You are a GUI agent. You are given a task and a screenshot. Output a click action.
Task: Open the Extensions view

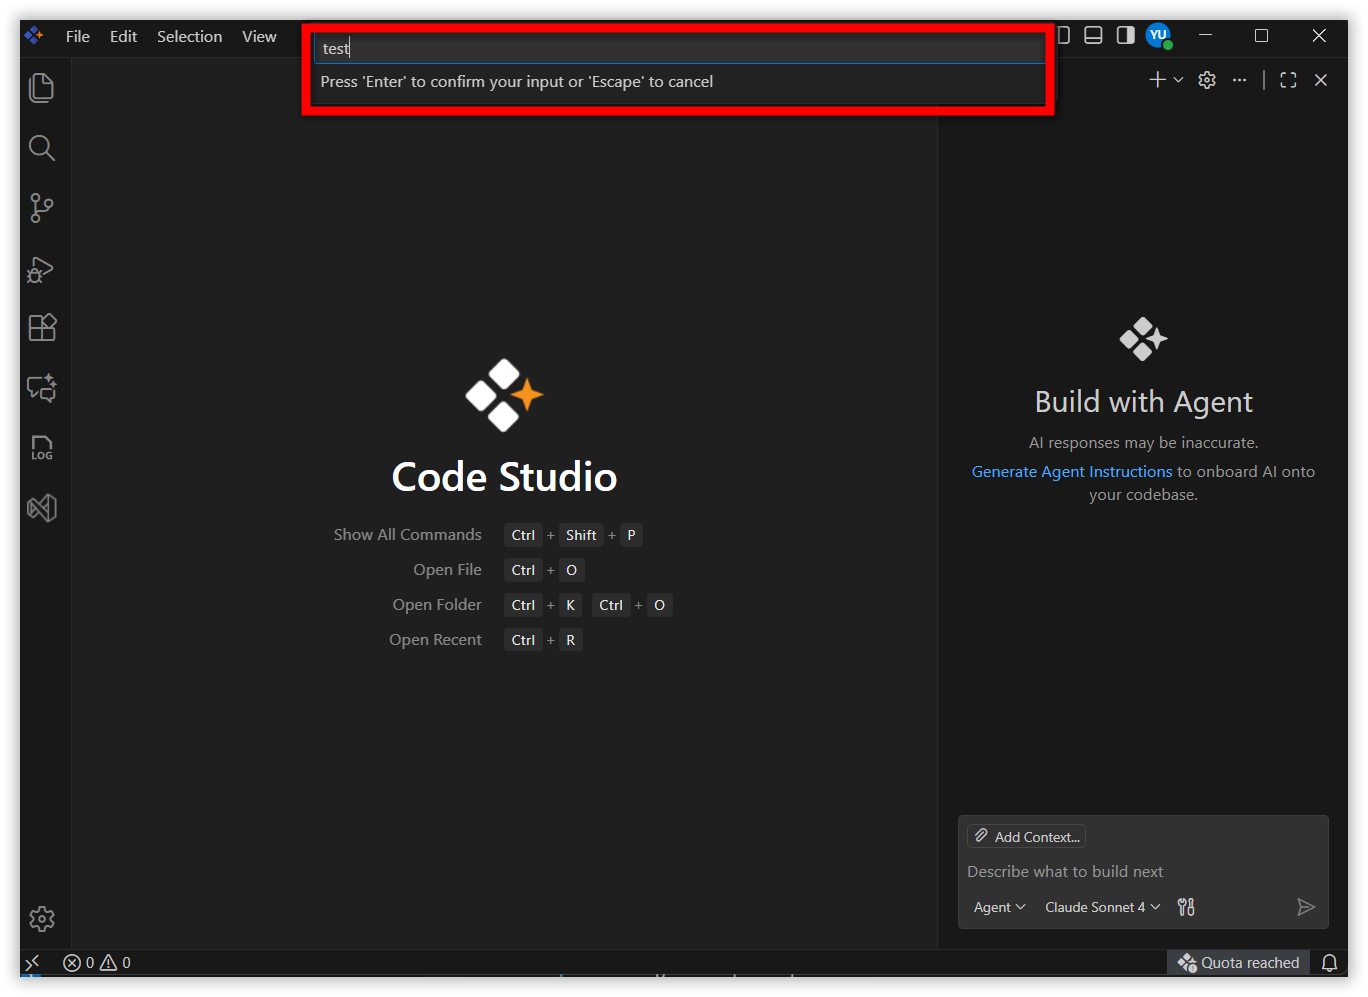tap(41, 328)
